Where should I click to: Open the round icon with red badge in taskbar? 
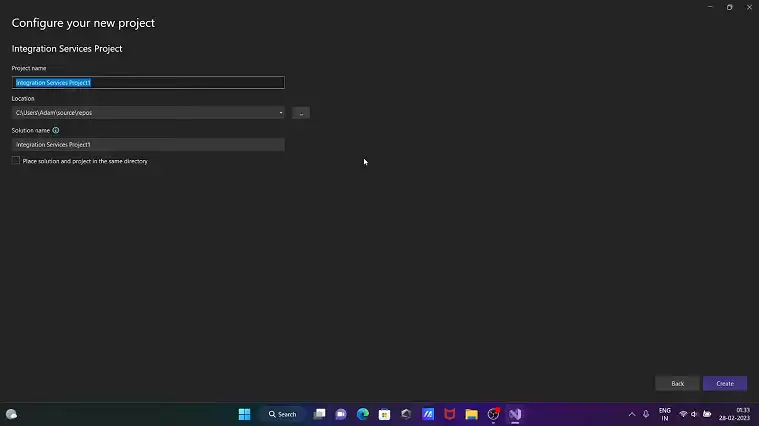coord(493,414)
